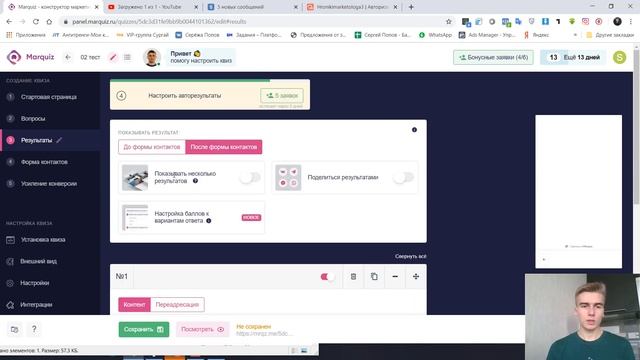Click the Посмотреть preview button

click(203, 329)
